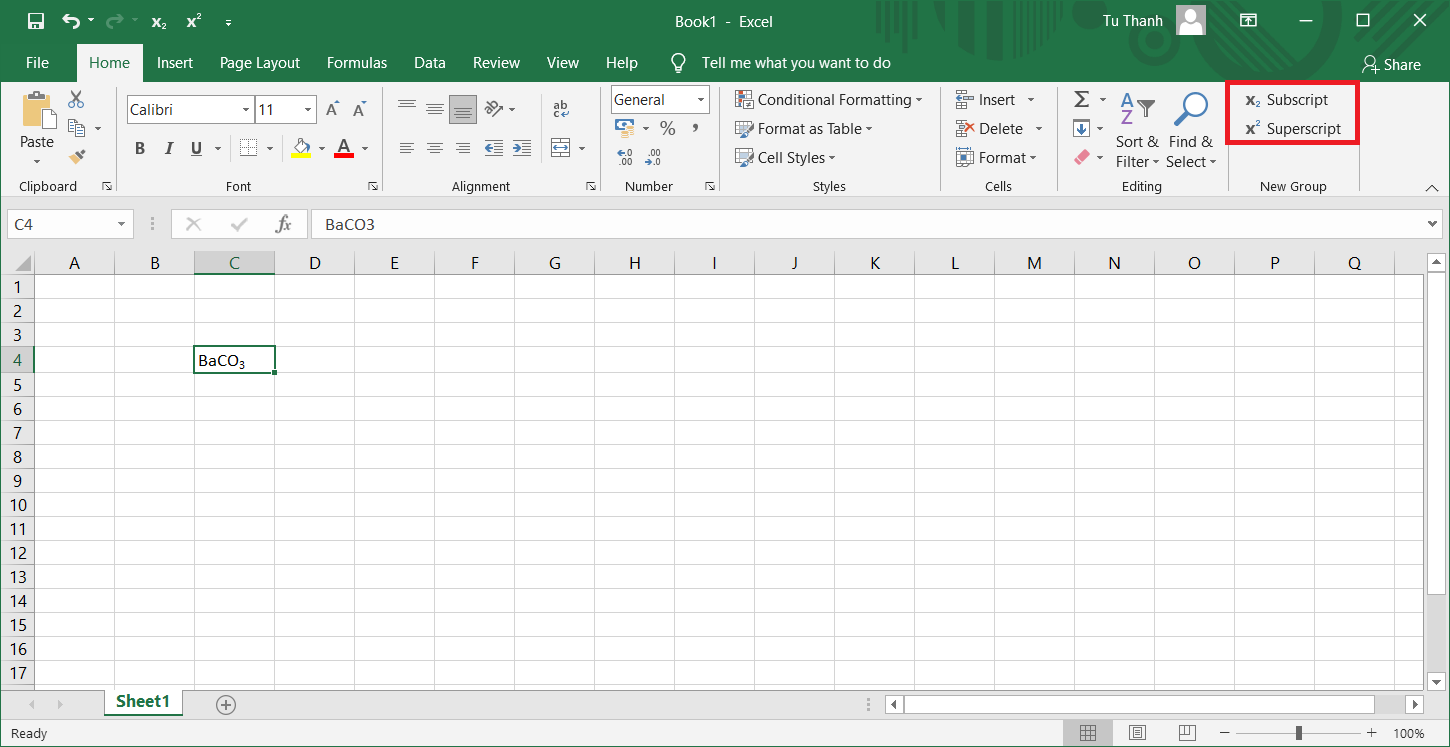Click the Insert Function fx icon
This screenshot has height=747, width=1450.
click(x=284, y=224)
